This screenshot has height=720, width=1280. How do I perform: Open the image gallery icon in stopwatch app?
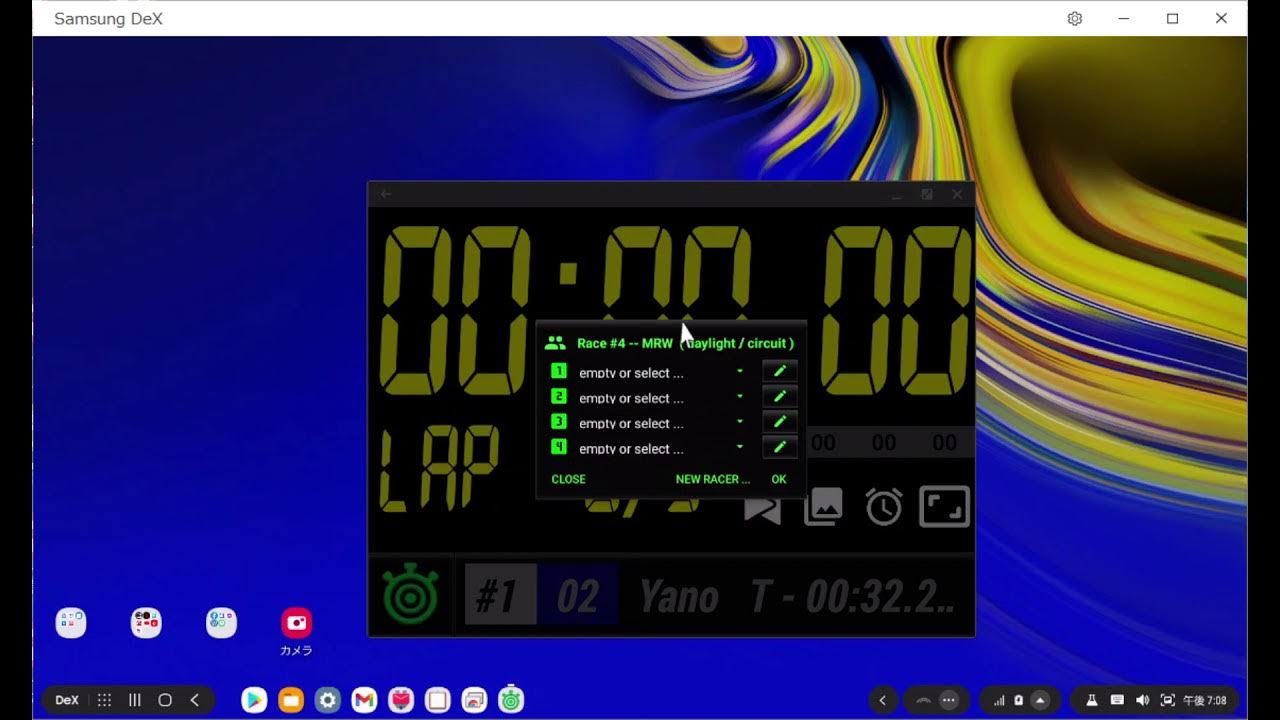click(x=823, y=507)
